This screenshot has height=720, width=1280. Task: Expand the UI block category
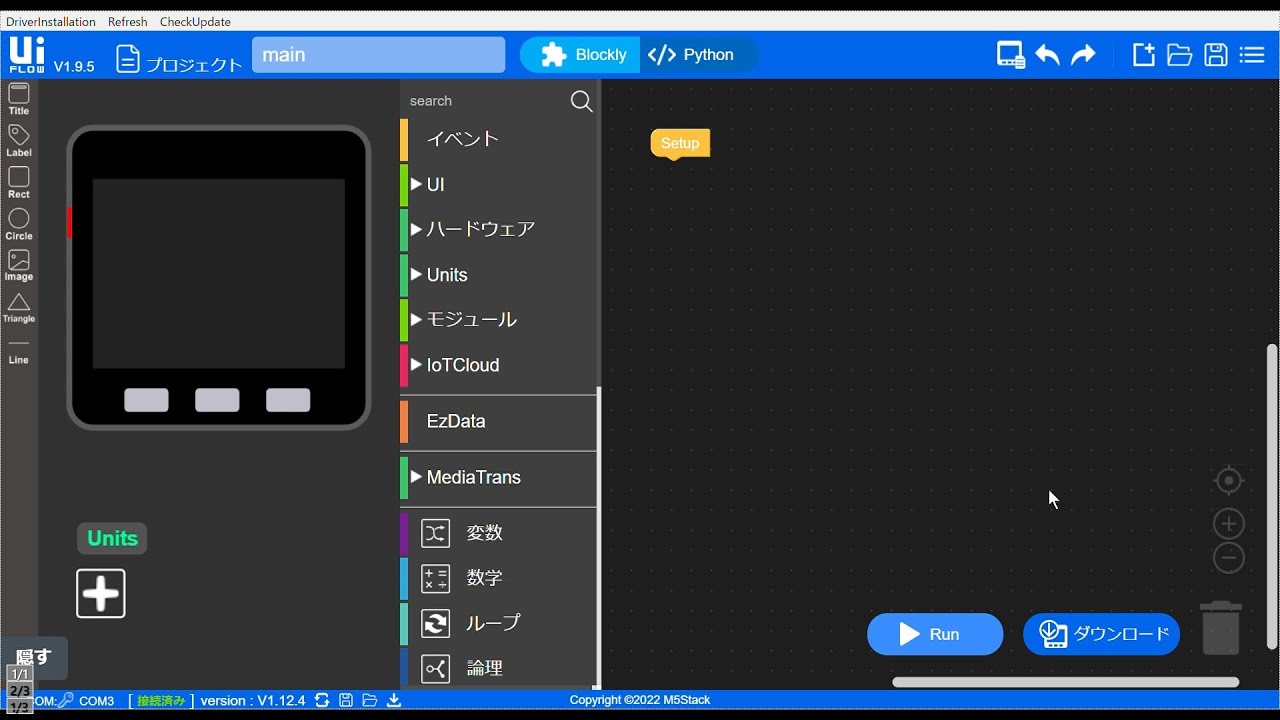click(x=499, y=184)
